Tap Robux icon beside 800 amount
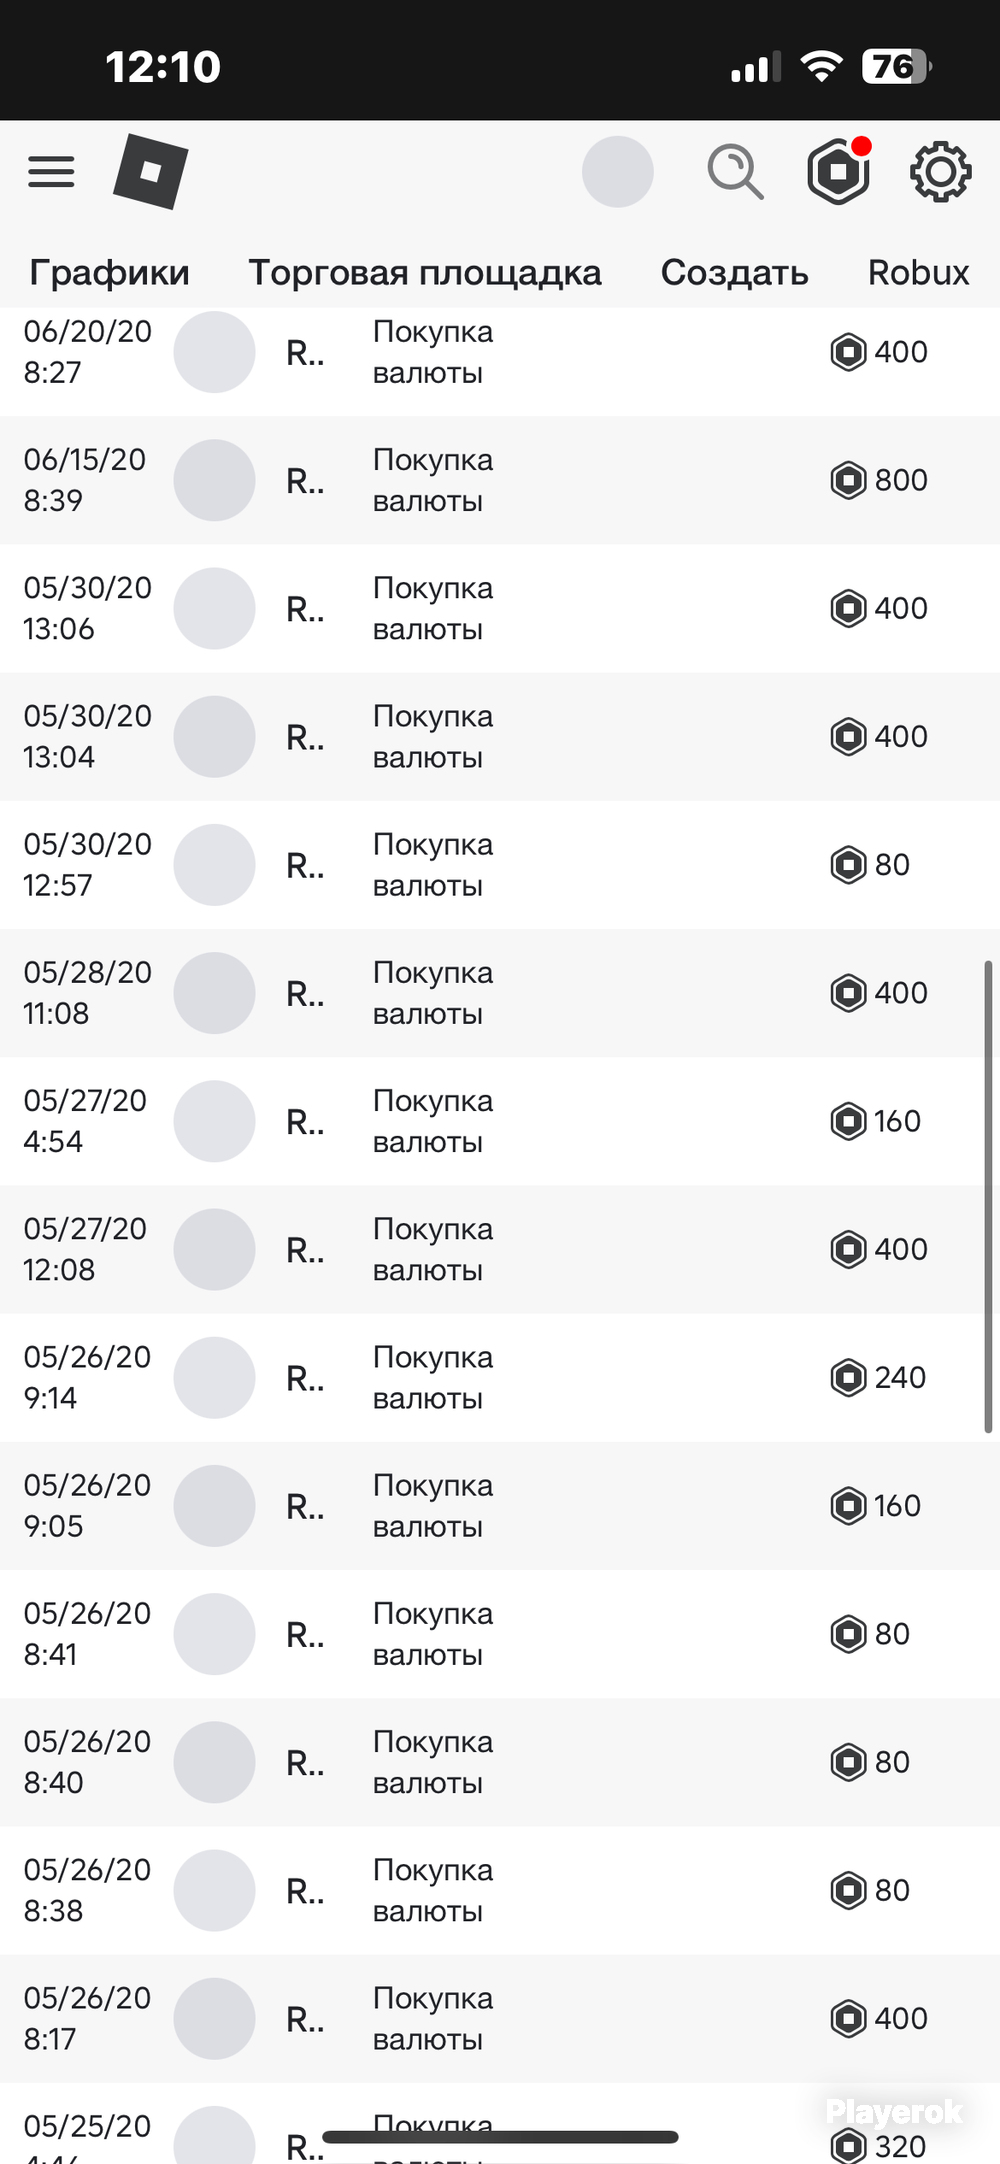The height and width of the screenshot is (2164, 1000). (848, 480)
